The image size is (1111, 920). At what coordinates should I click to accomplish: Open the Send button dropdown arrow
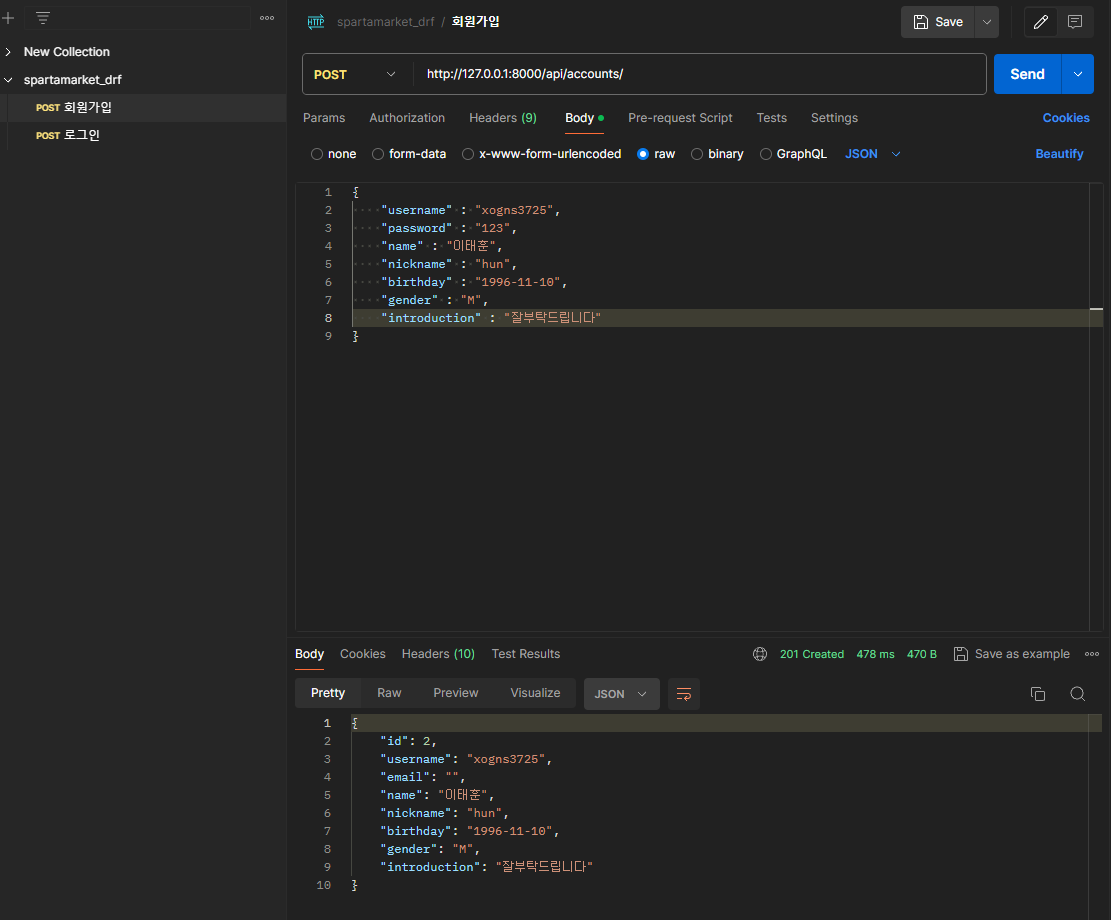point(1078,74)
